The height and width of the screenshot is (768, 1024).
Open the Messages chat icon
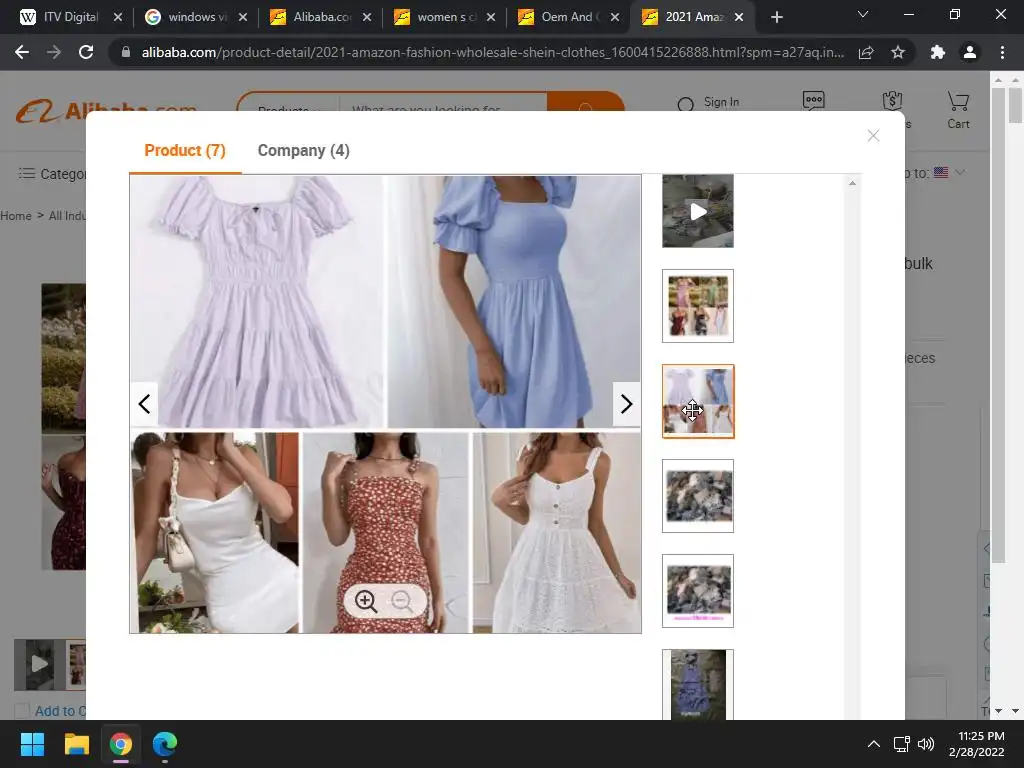point(813,101)
